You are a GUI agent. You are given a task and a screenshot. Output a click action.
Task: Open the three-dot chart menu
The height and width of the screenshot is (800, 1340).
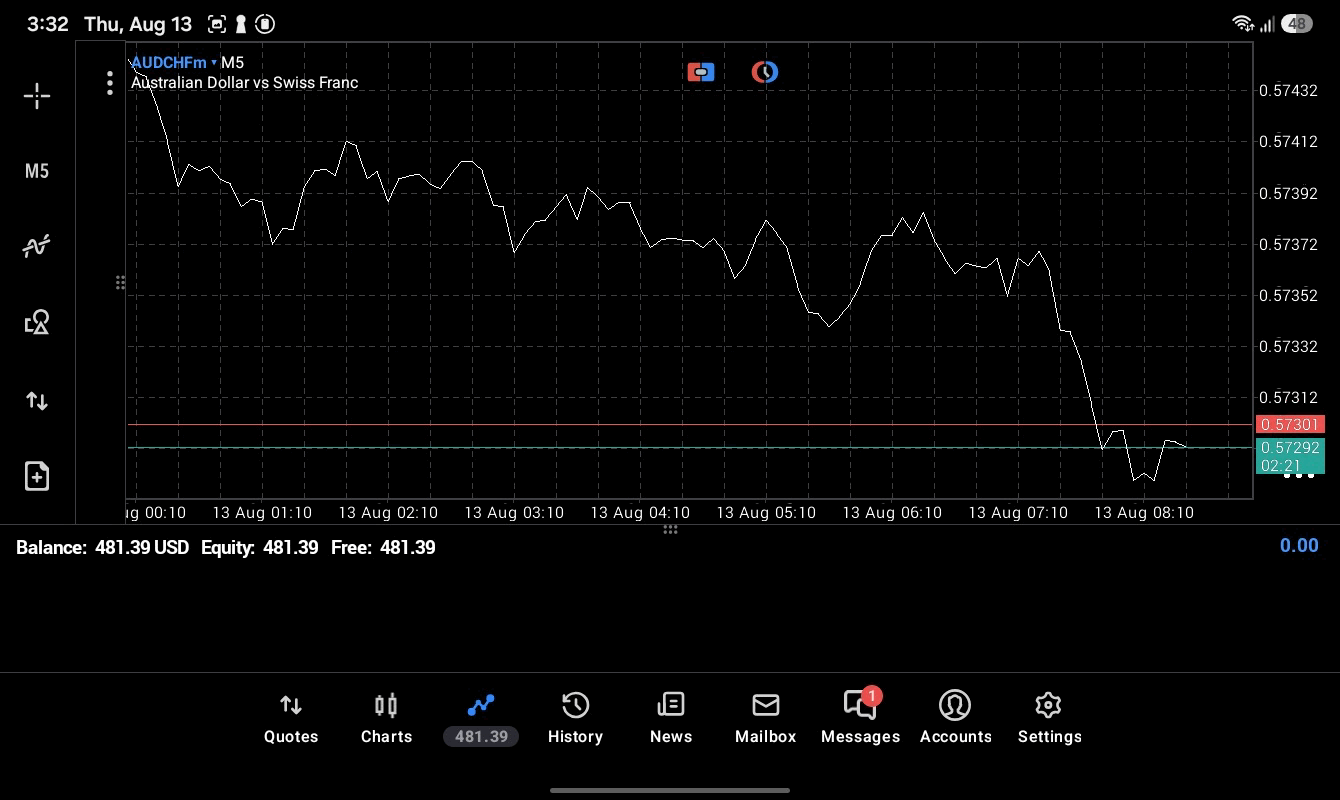click(110, 83)
